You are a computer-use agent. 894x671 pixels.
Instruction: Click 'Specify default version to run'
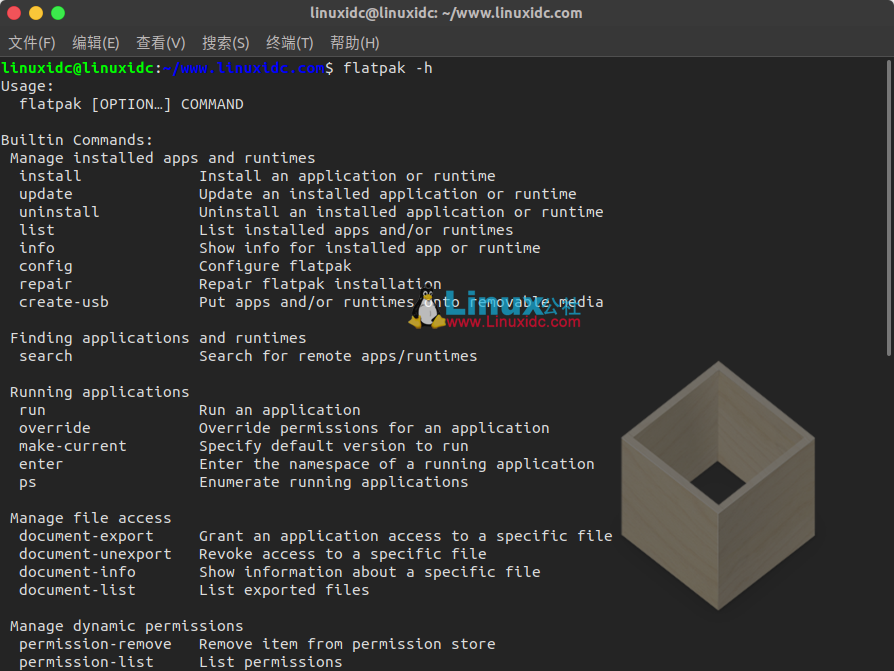click(x=334, y=446)
